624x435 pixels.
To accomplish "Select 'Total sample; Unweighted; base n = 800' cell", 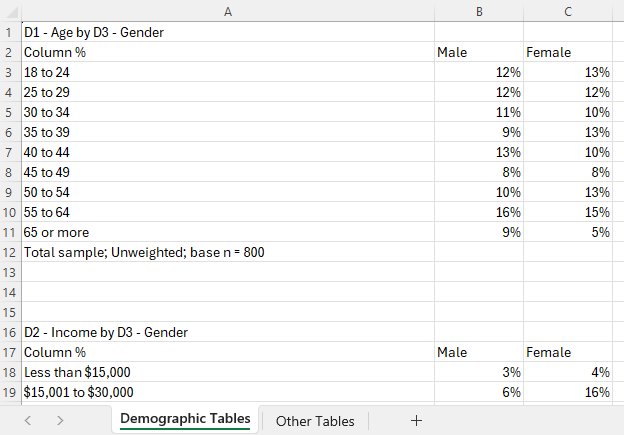I will [228, 252].
